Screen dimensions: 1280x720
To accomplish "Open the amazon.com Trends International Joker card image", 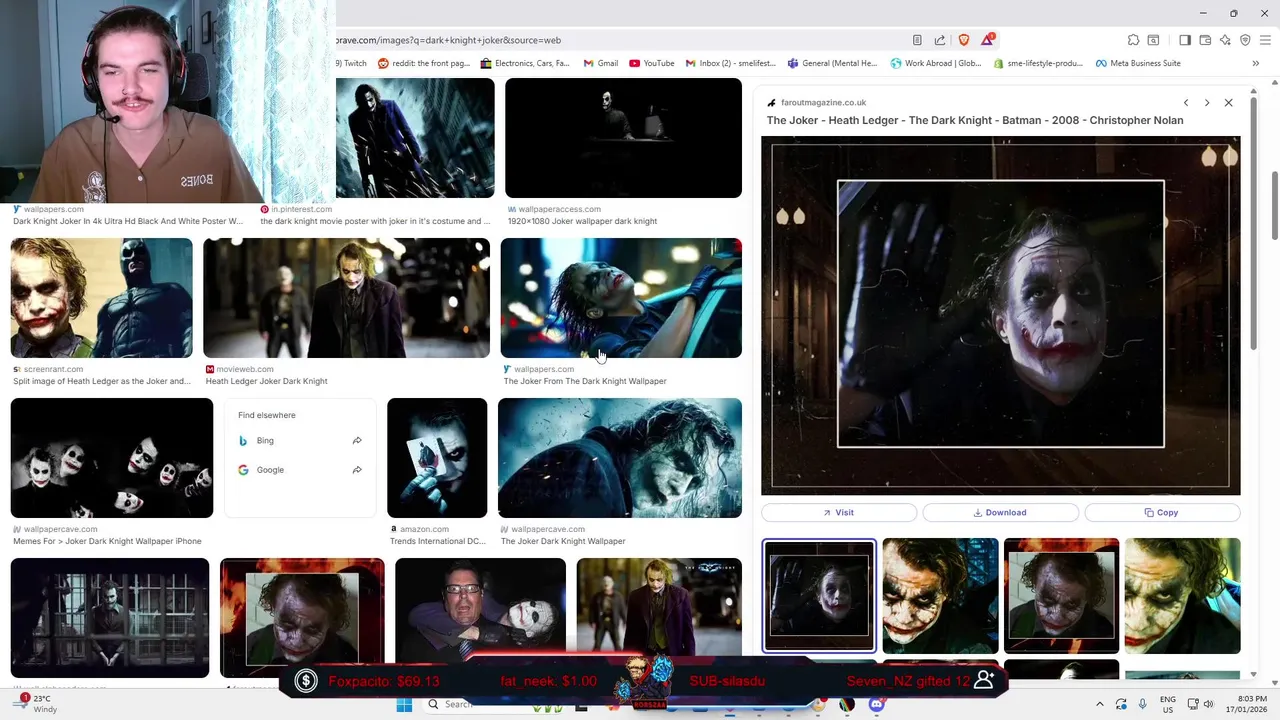I will click(437, 458).
